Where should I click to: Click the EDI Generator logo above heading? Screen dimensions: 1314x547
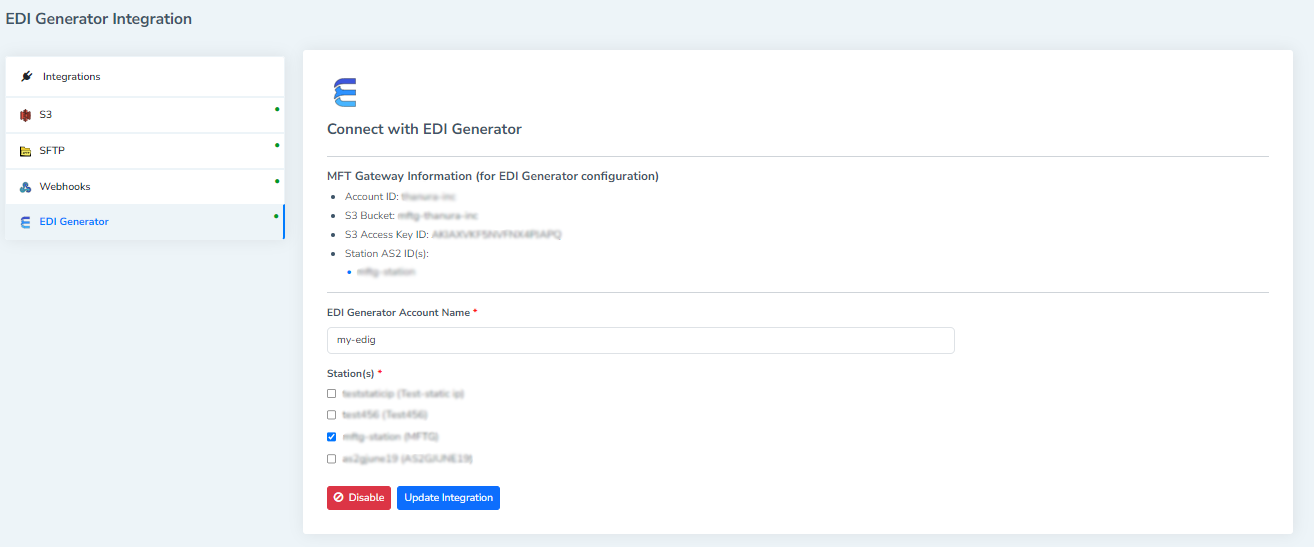point(344,93)
